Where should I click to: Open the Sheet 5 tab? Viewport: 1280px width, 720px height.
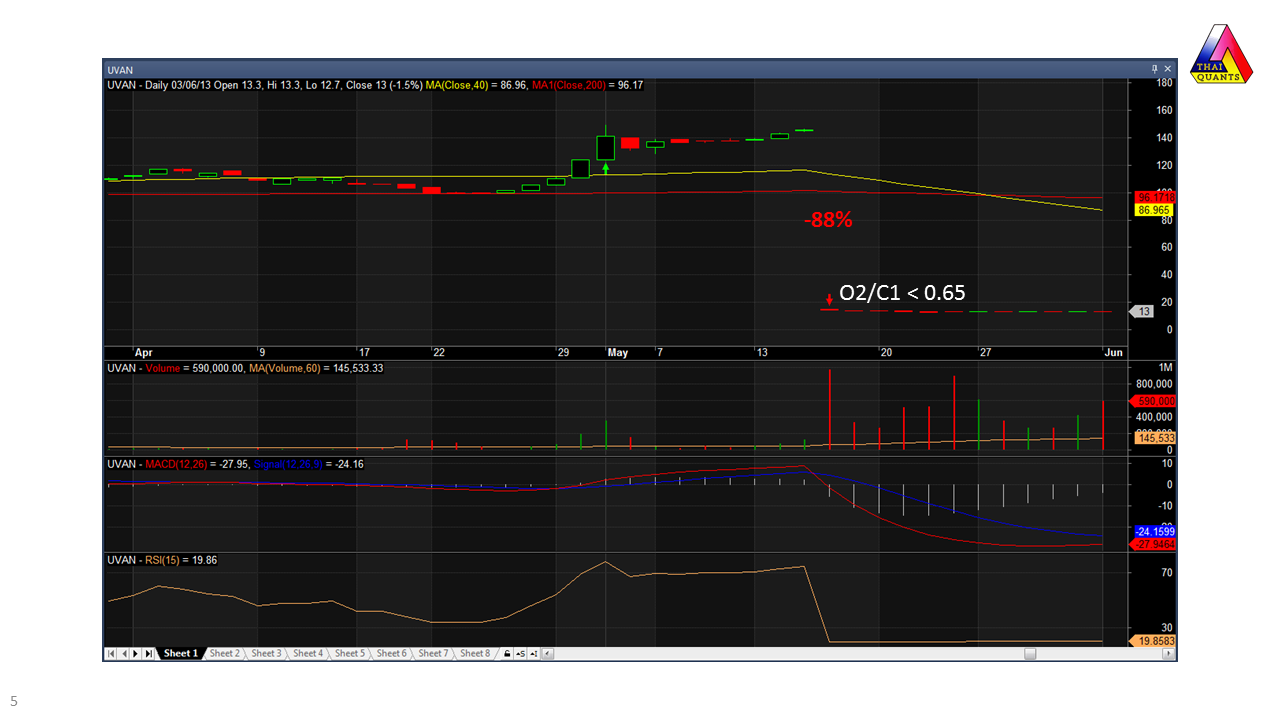(349, 654)
